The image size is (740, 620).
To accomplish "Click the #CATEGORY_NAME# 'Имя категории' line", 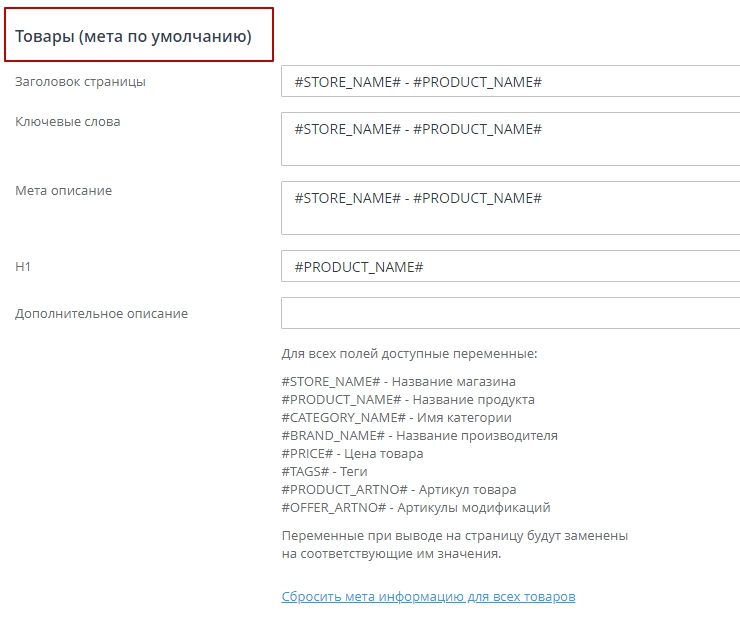I will click(x=396, y=418).
